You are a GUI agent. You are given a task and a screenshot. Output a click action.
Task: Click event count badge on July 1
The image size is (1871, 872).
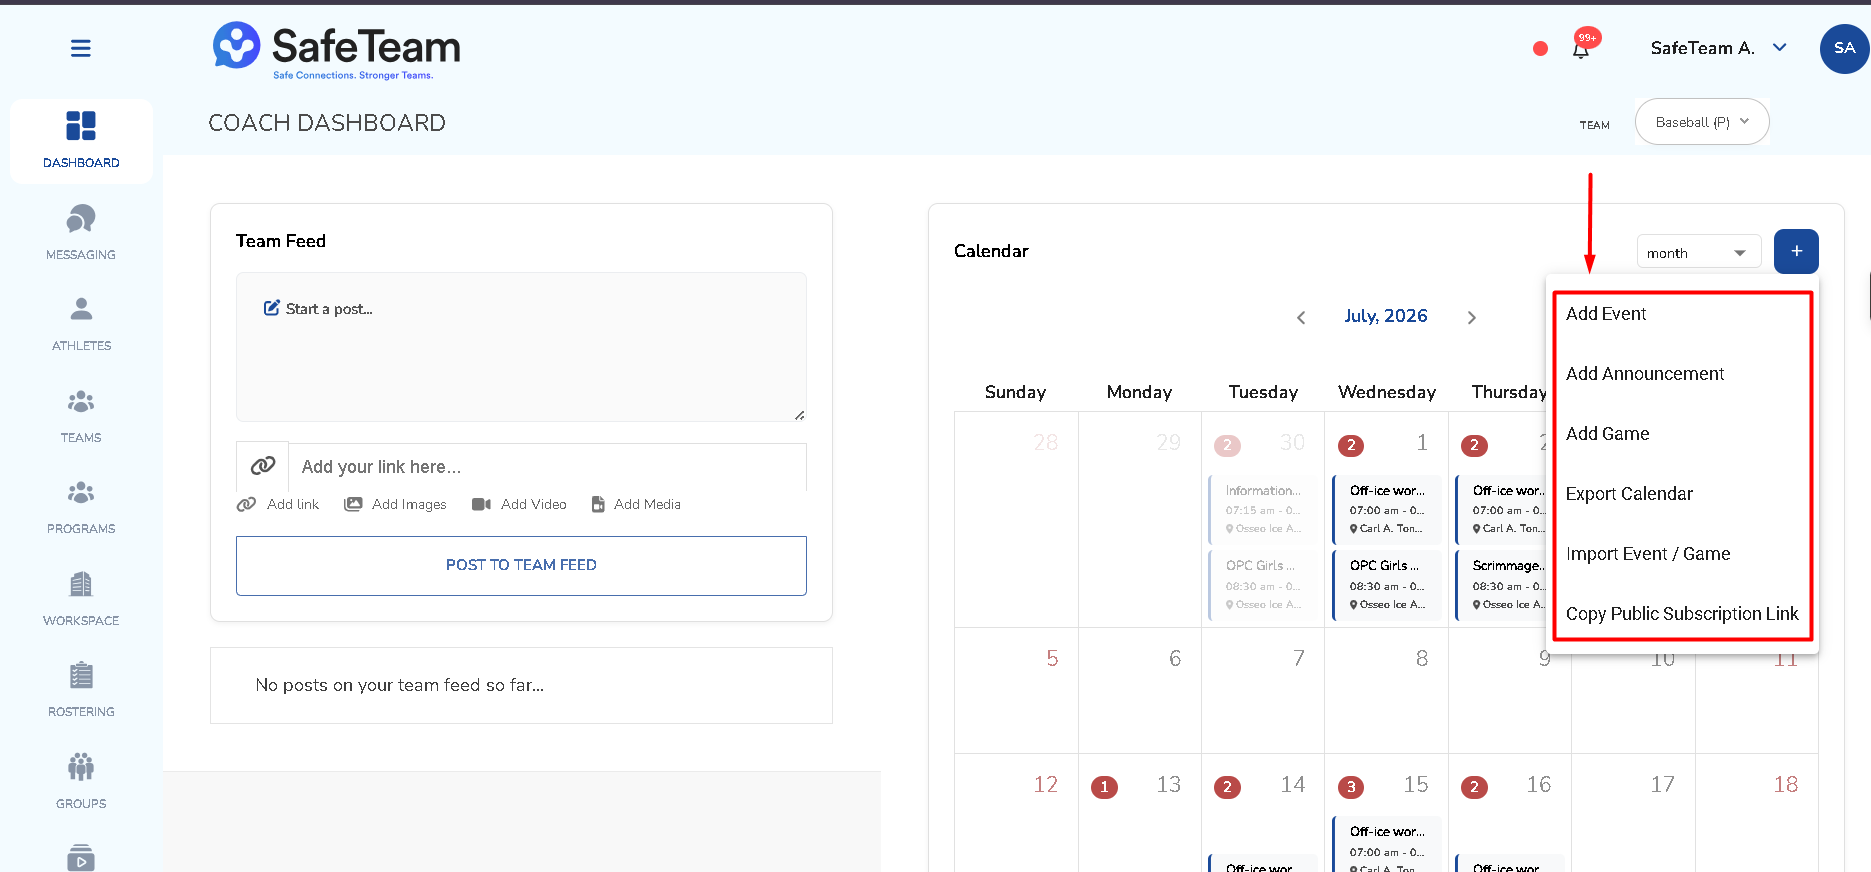[1351, 446]
